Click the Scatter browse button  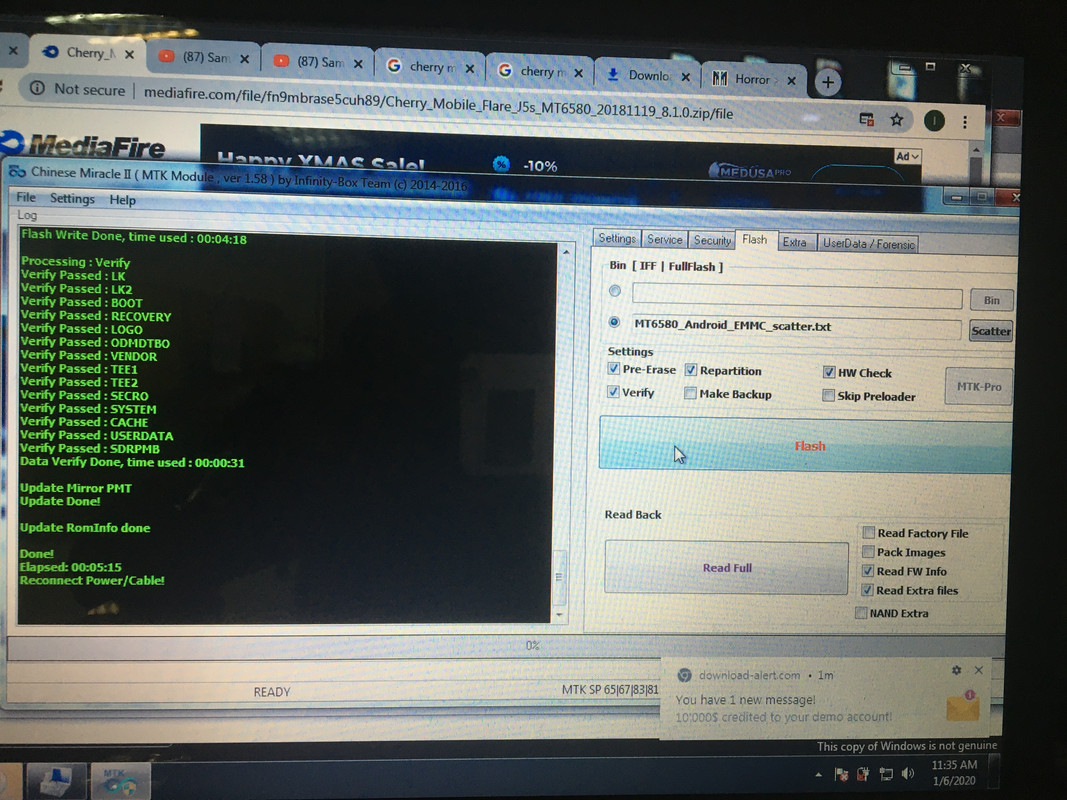tap(991, 331)
